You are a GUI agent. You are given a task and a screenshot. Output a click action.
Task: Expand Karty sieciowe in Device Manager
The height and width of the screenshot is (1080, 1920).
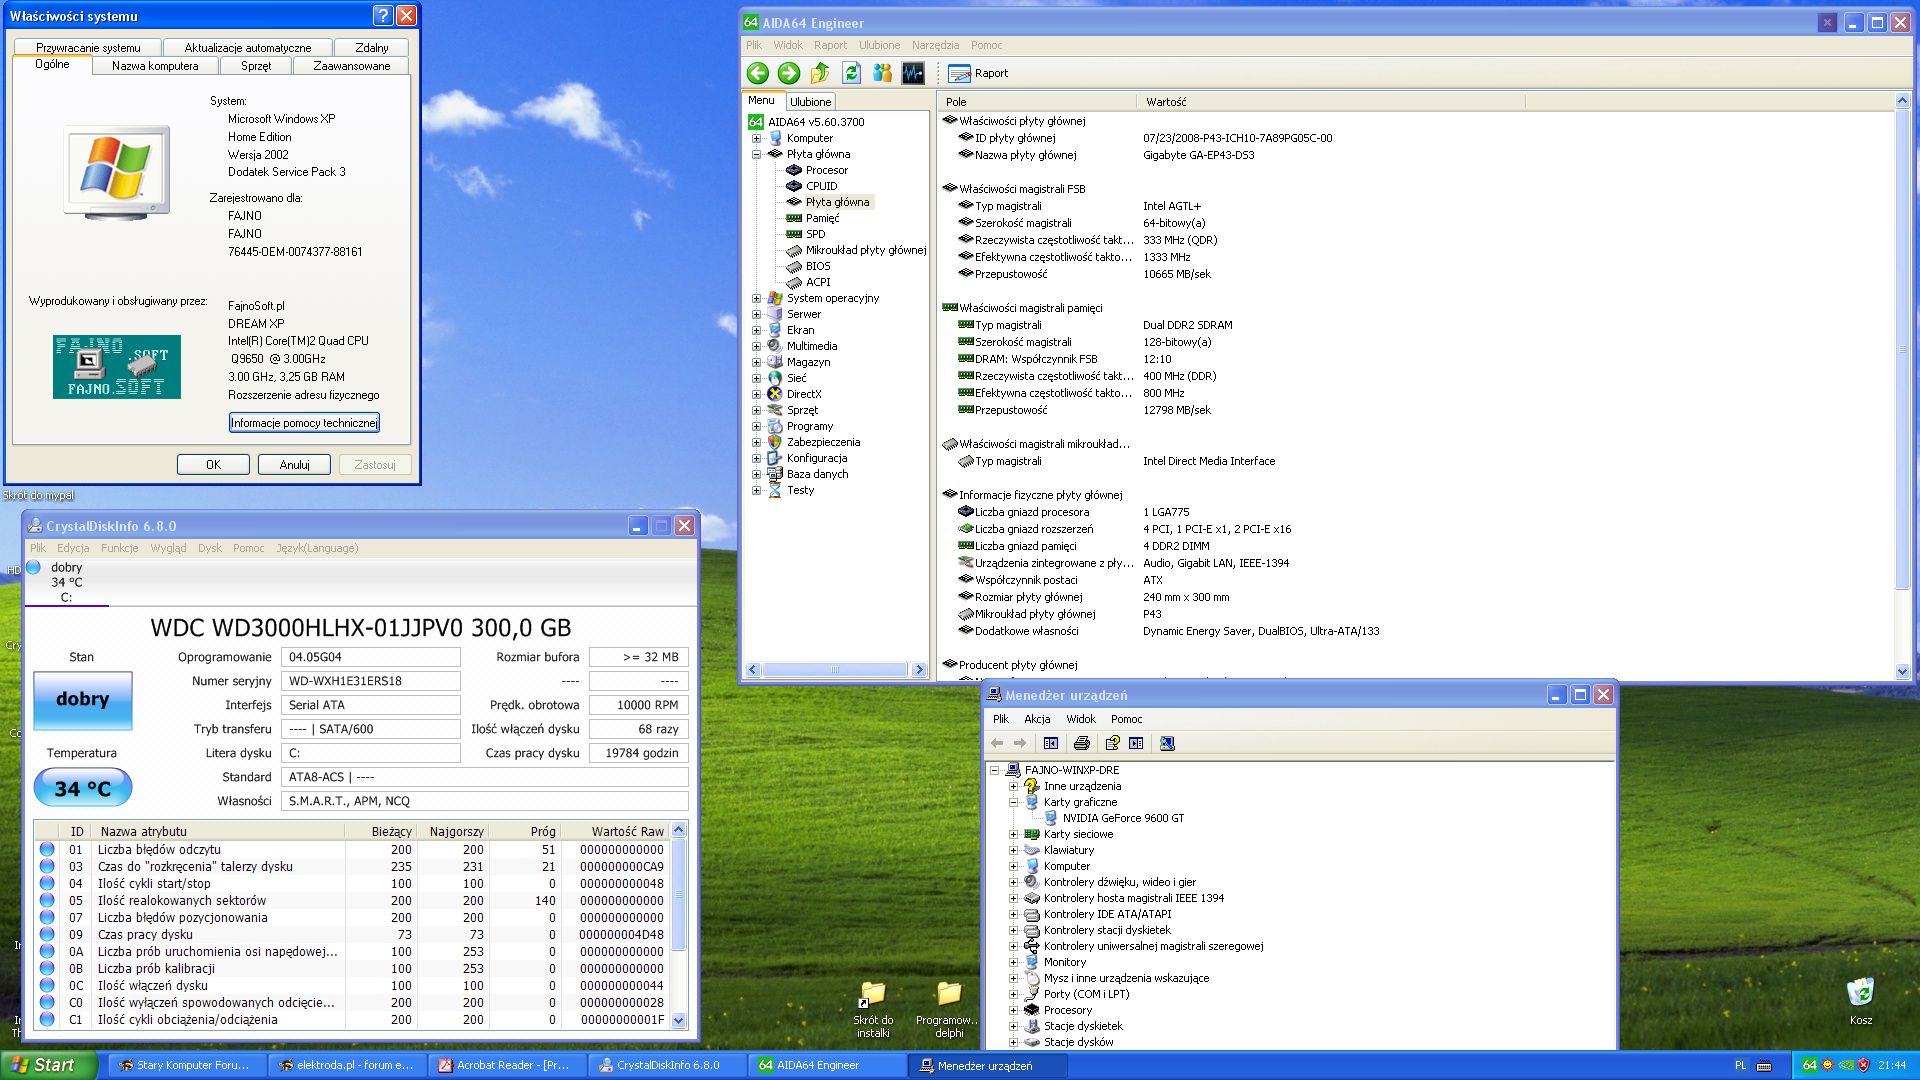(1013, 834)
